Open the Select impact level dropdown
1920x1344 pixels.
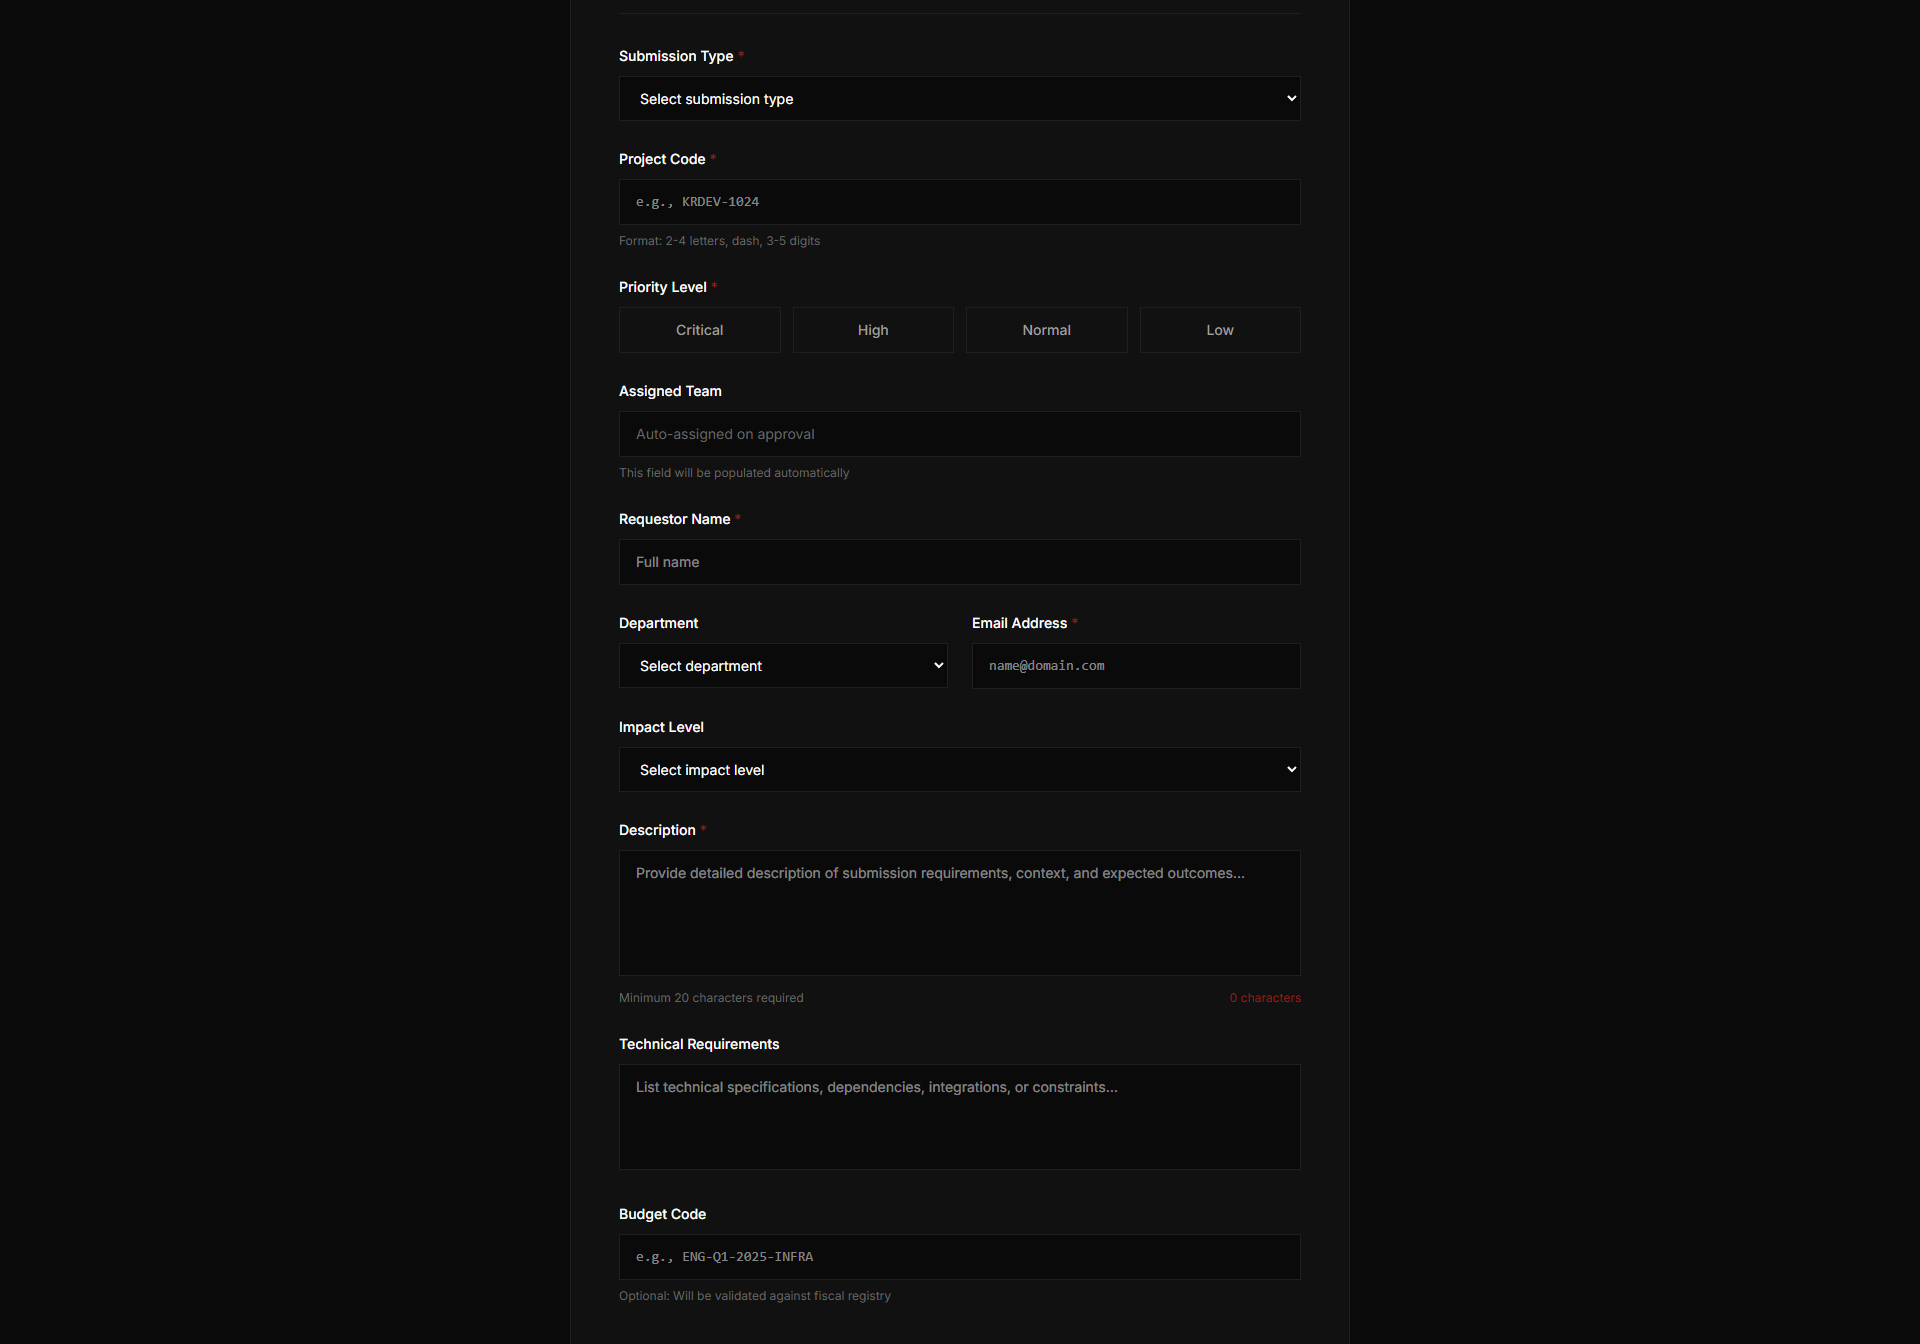tap(959, 770)
